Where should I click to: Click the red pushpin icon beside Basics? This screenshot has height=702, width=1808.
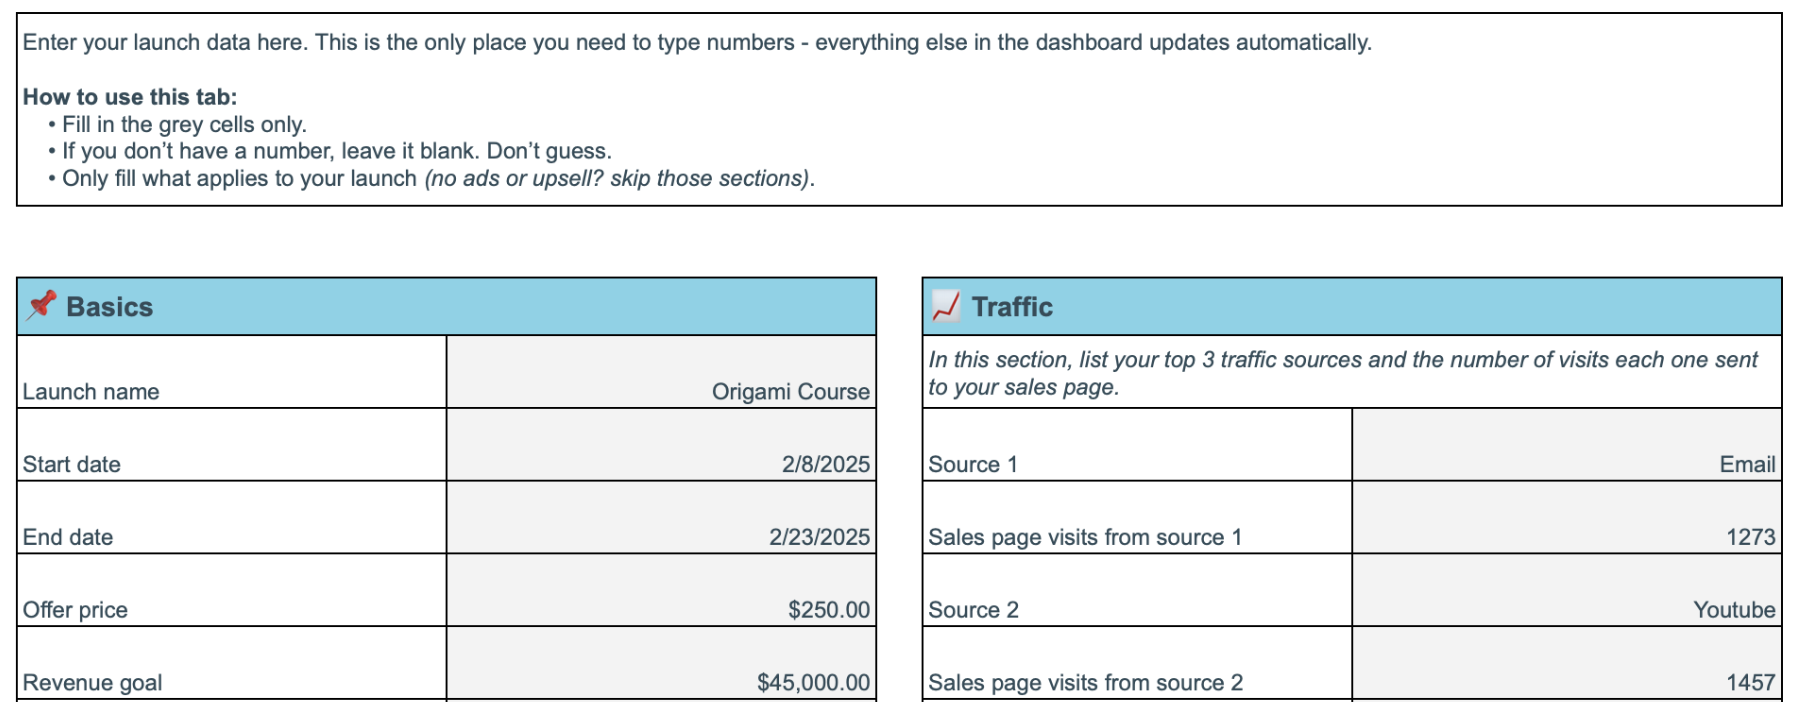[42, 305]
